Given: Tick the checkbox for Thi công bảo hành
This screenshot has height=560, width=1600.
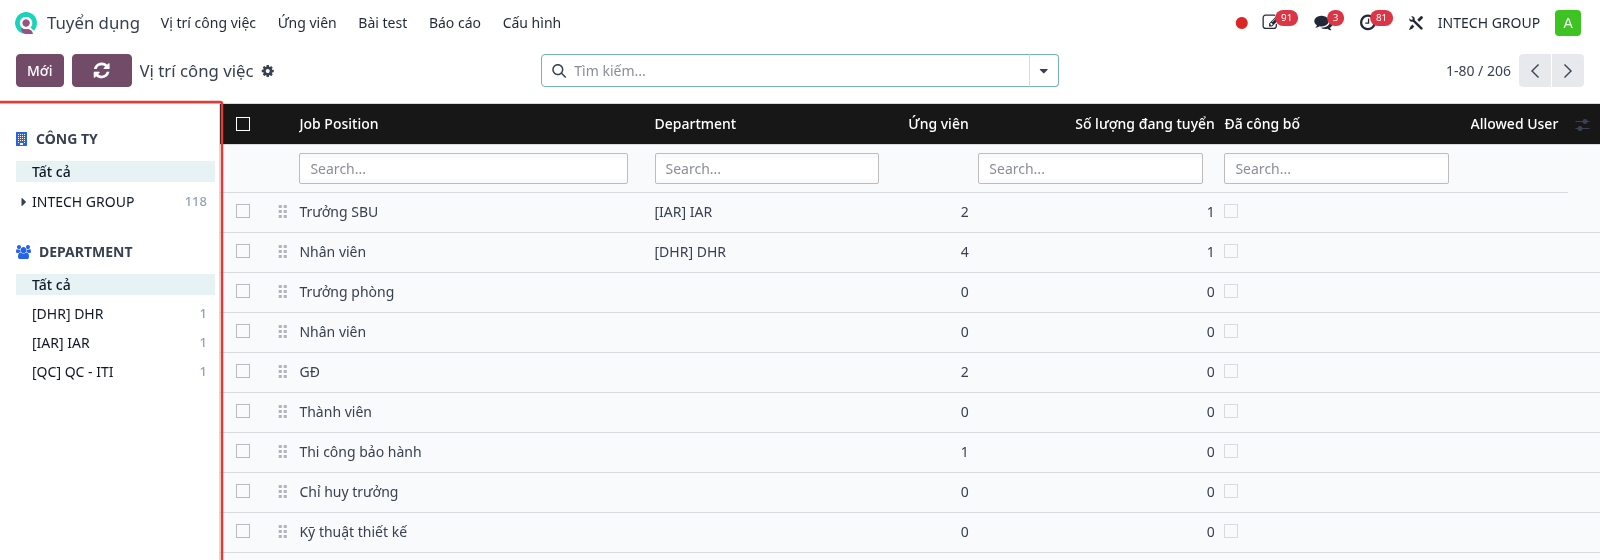Looking at the screenshot, I should [x=243, y=451].
